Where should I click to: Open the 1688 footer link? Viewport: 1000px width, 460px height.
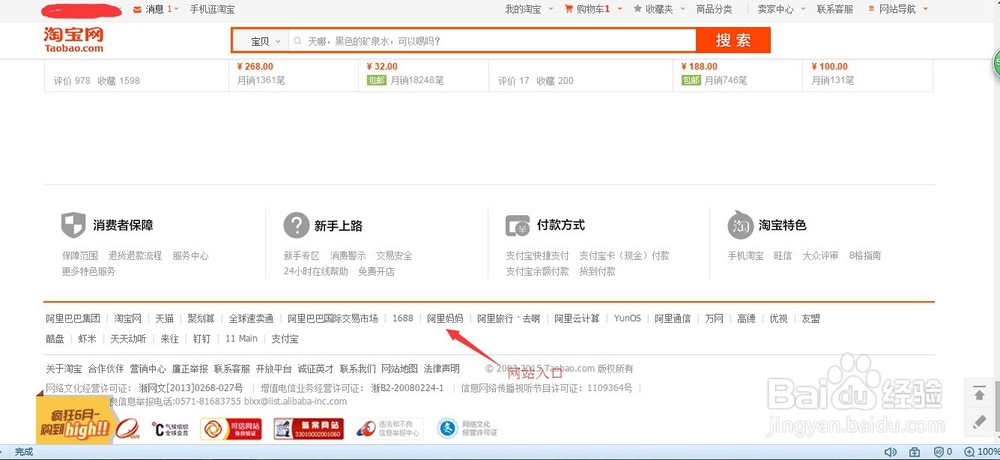tap(403, 318)
